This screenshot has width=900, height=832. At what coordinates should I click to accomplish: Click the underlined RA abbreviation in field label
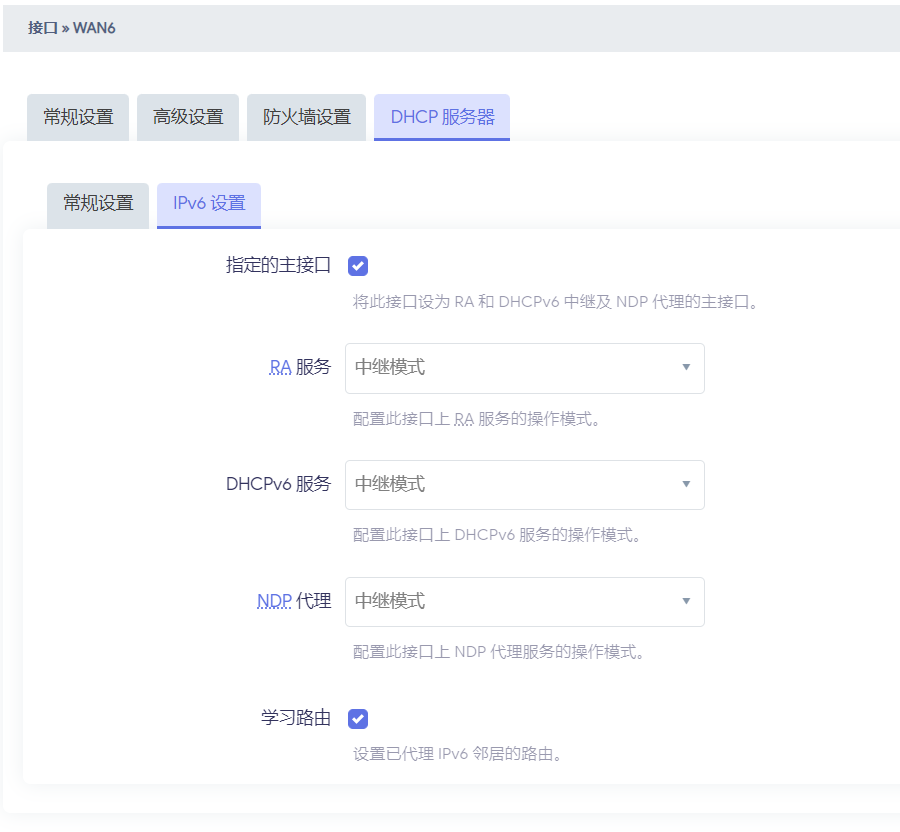point(280,368)
